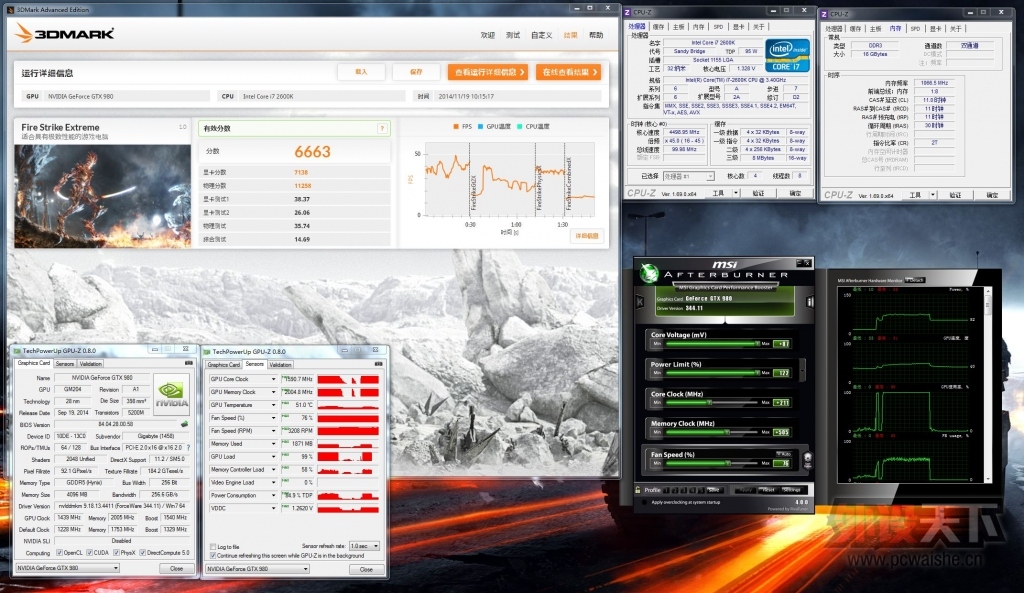
Task: Click the Intel Core i7 logo in CPU-Z
Action: coord(787,56)
